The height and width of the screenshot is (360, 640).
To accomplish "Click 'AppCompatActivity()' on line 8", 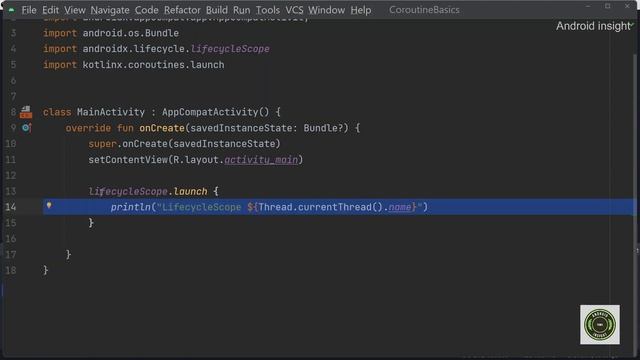I will [x=216, y=112].
